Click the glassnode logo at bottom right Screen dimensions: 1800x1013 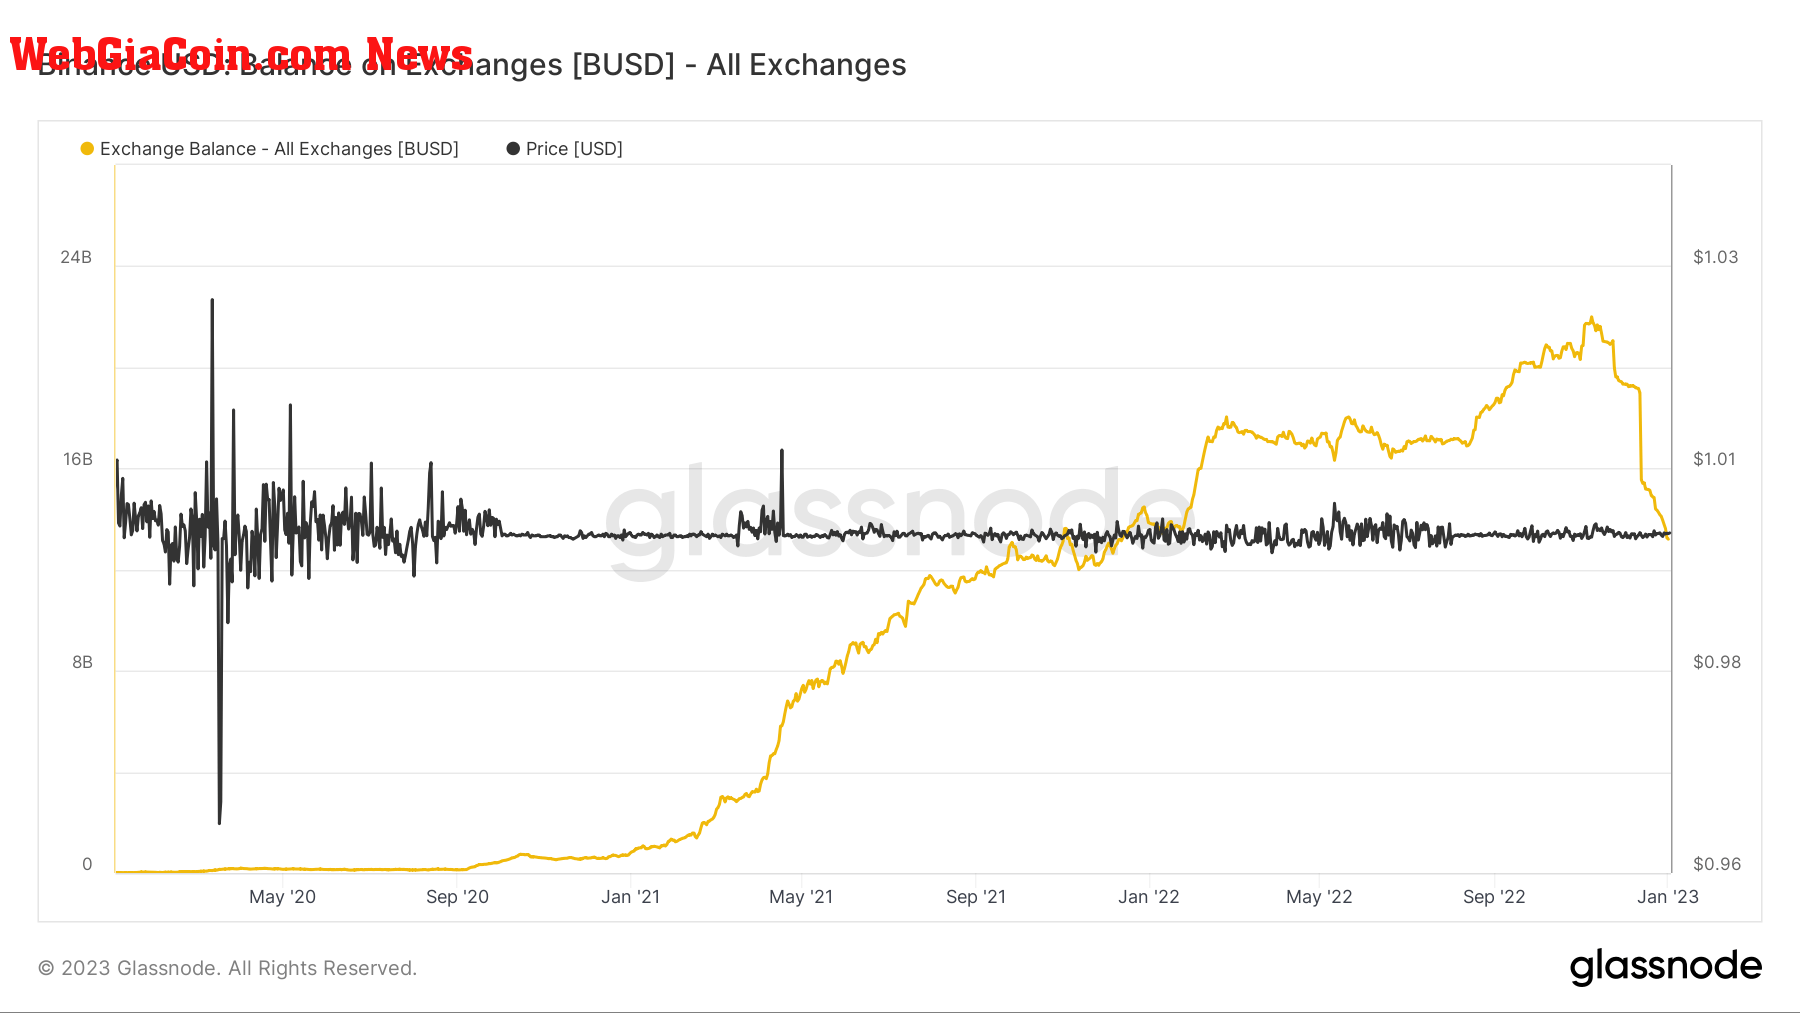click(1666, 967)
